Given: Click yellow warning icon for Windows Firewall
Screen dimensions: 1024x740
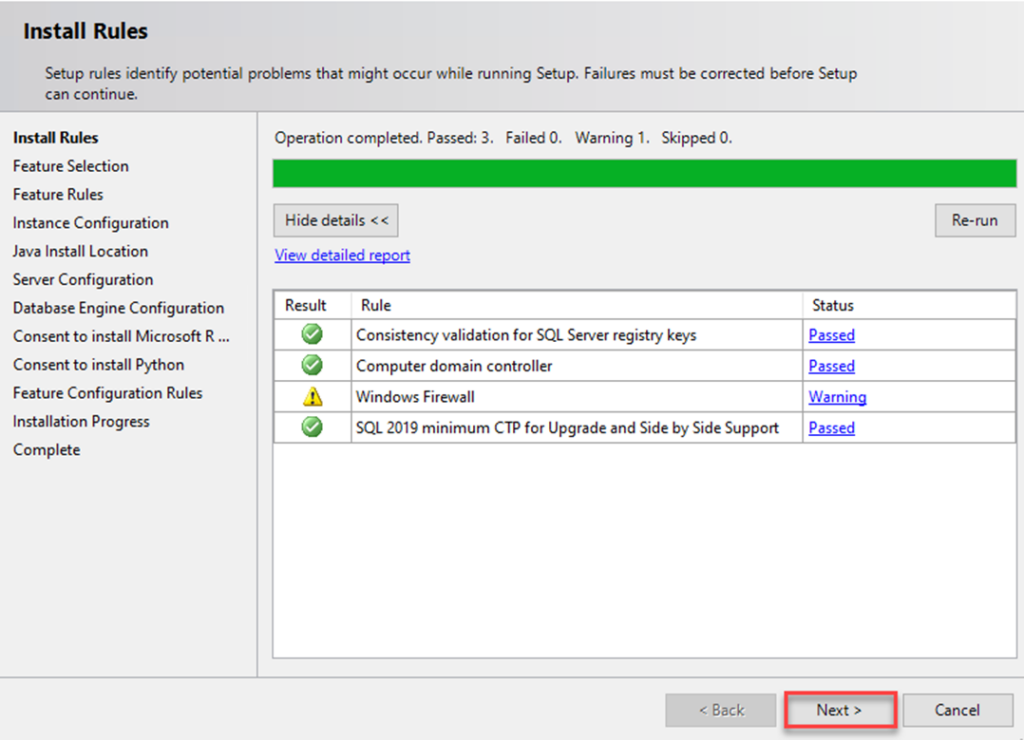Looking at the screenshot, I should tap(312, 397).
